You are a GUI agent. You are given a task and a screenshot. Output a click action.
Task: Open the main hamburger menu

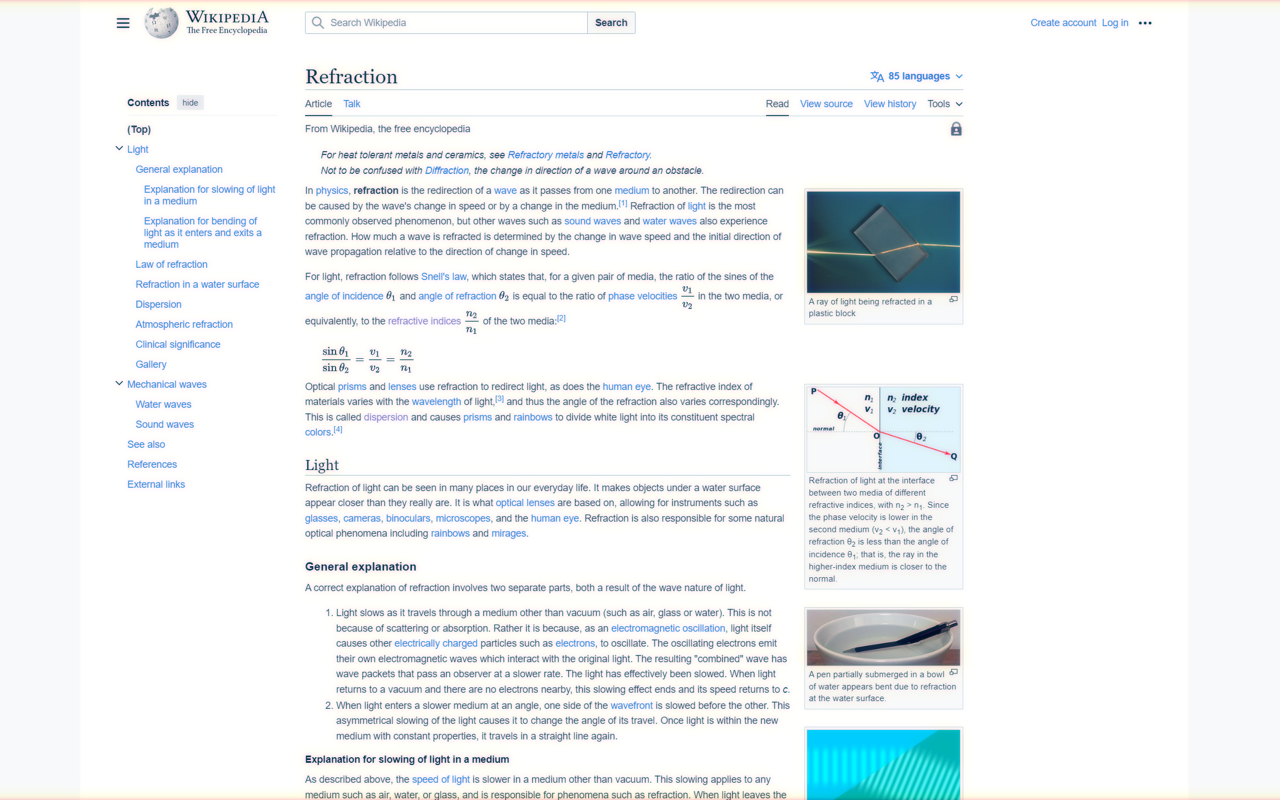[123, 22]
